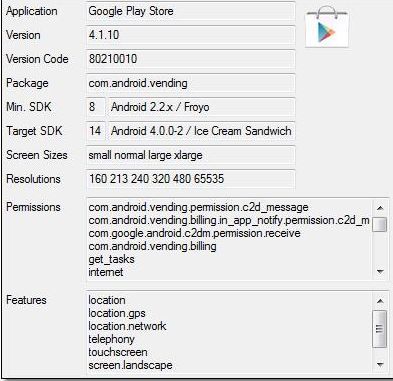Click the Permissions scrollbar thumb
Viewport: 393px width, 381px height.
point(380,224)
